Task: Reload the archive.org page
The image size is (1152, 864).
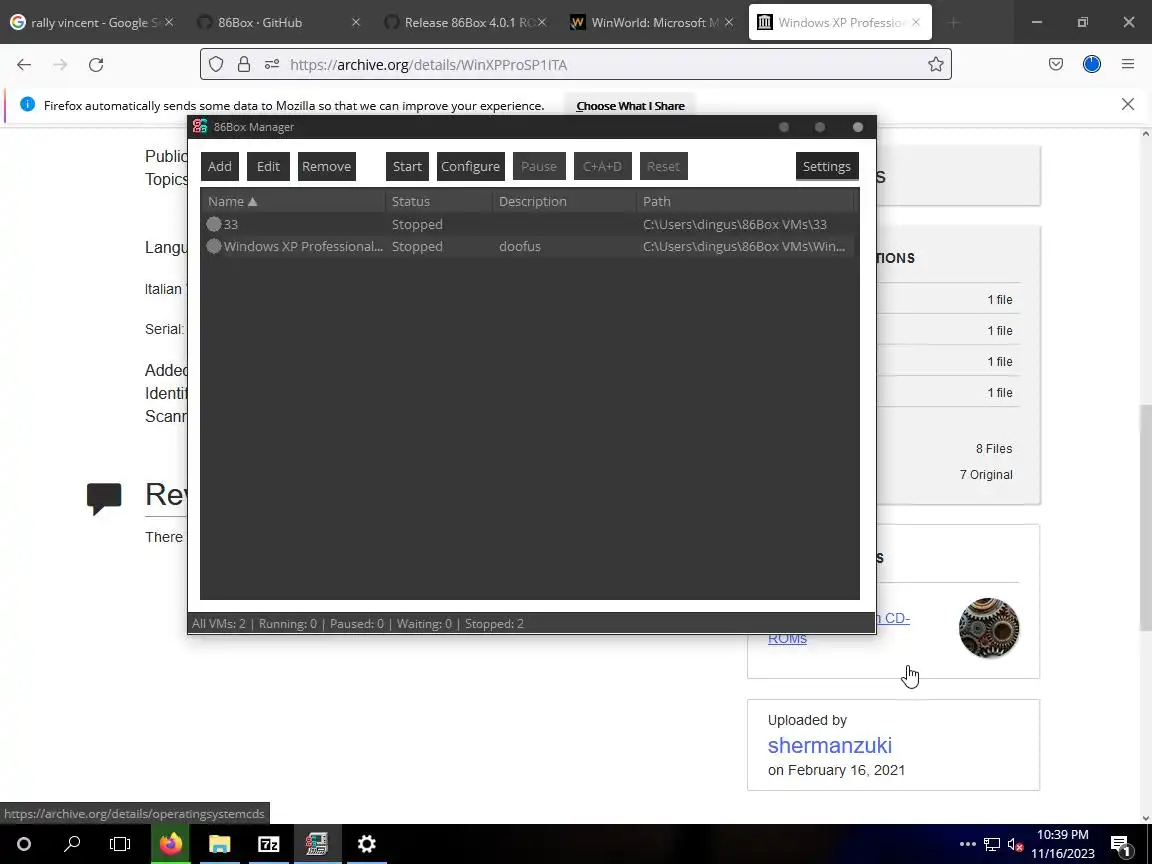Action: point(96,65)
